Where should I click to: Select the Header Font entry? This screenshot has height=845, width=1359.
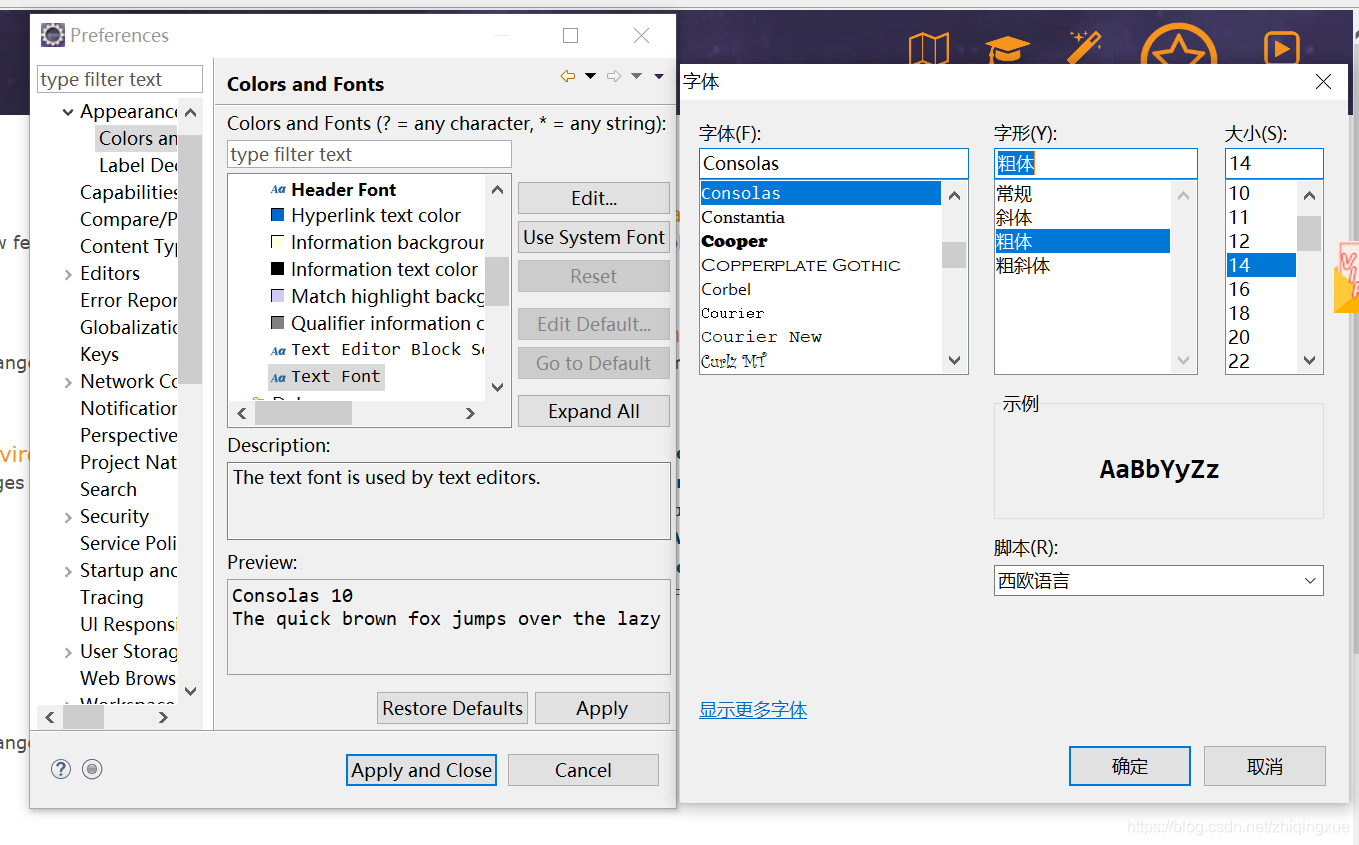(x=334, y=189)
